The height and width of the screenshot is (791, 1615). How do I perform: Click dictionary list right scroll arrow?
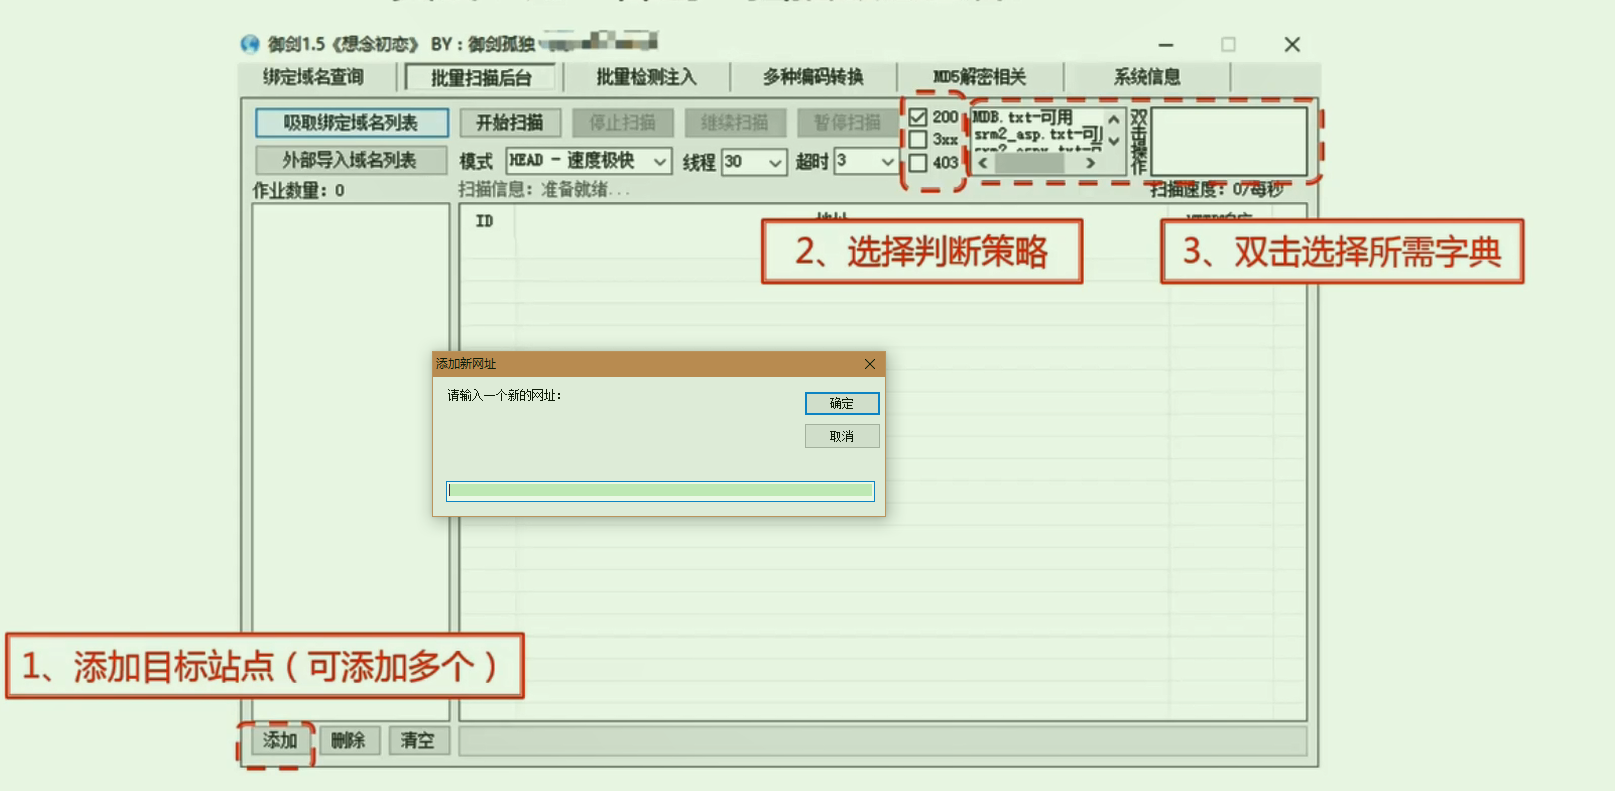[x=1090, y=163]
